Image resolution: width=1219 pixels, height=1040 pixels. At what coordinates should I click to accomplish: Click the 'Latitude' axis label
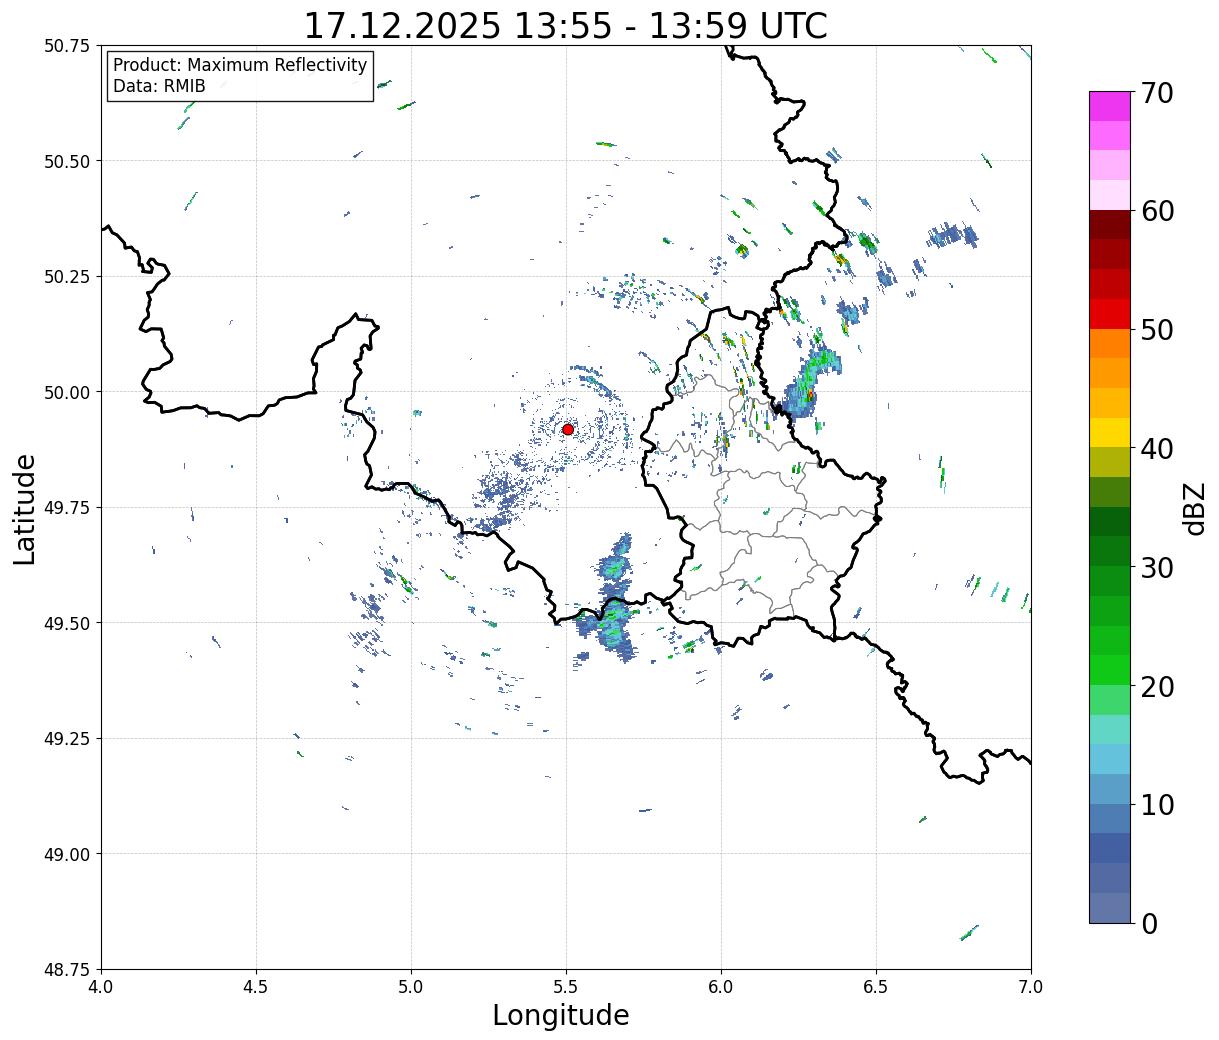point(25,509)
